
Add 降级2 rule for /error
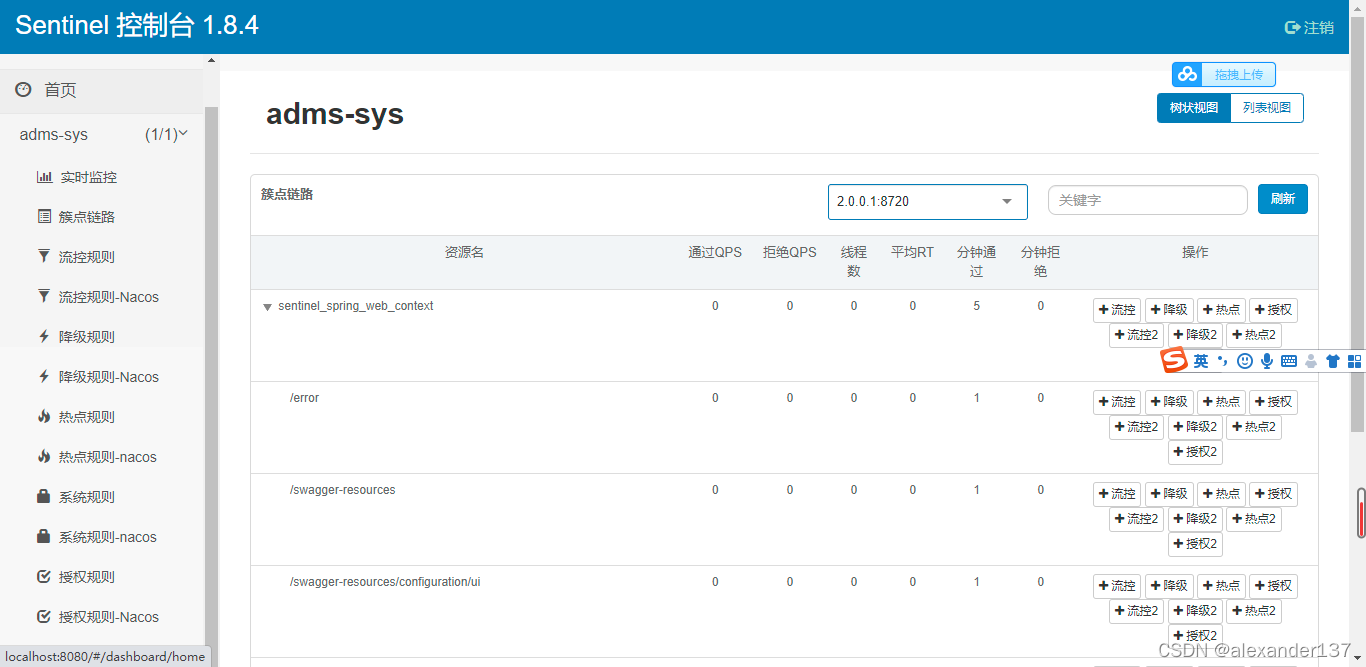click(1195, 427)
